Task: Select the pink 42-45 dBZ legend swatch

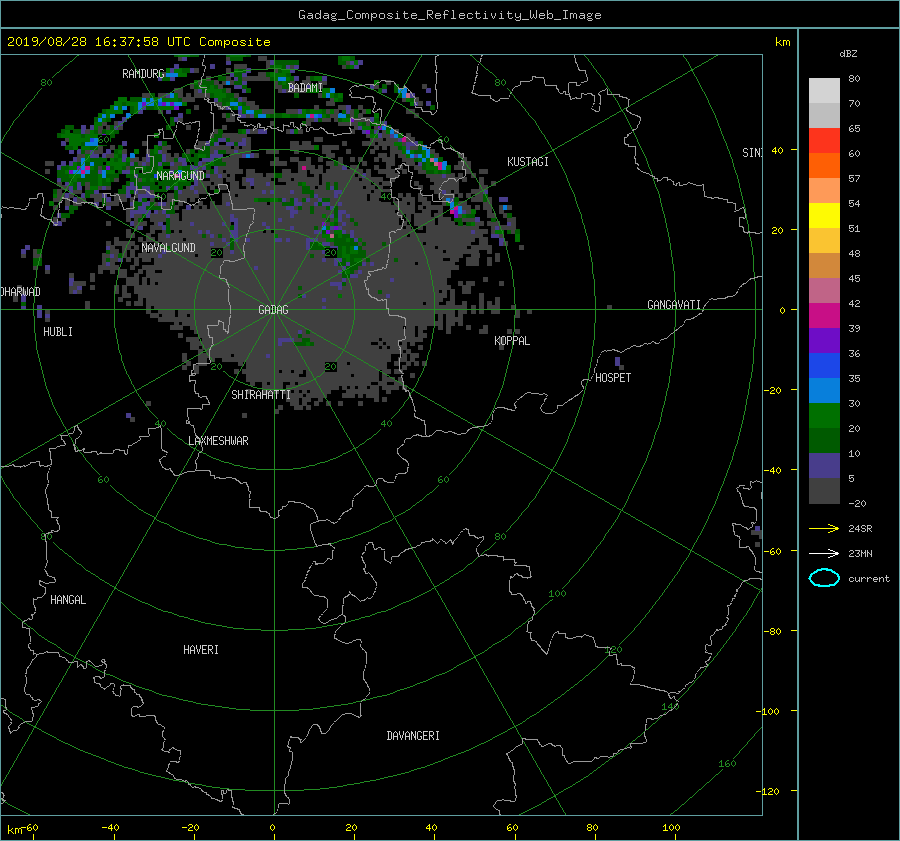Action: tap(824, 291)
